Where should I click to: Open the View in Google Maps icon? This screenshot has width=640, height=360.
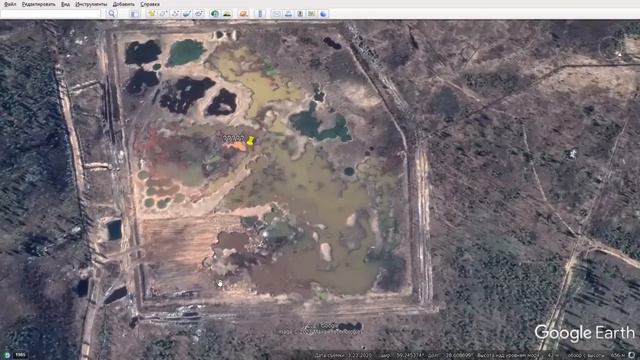(x=311, y=13)
